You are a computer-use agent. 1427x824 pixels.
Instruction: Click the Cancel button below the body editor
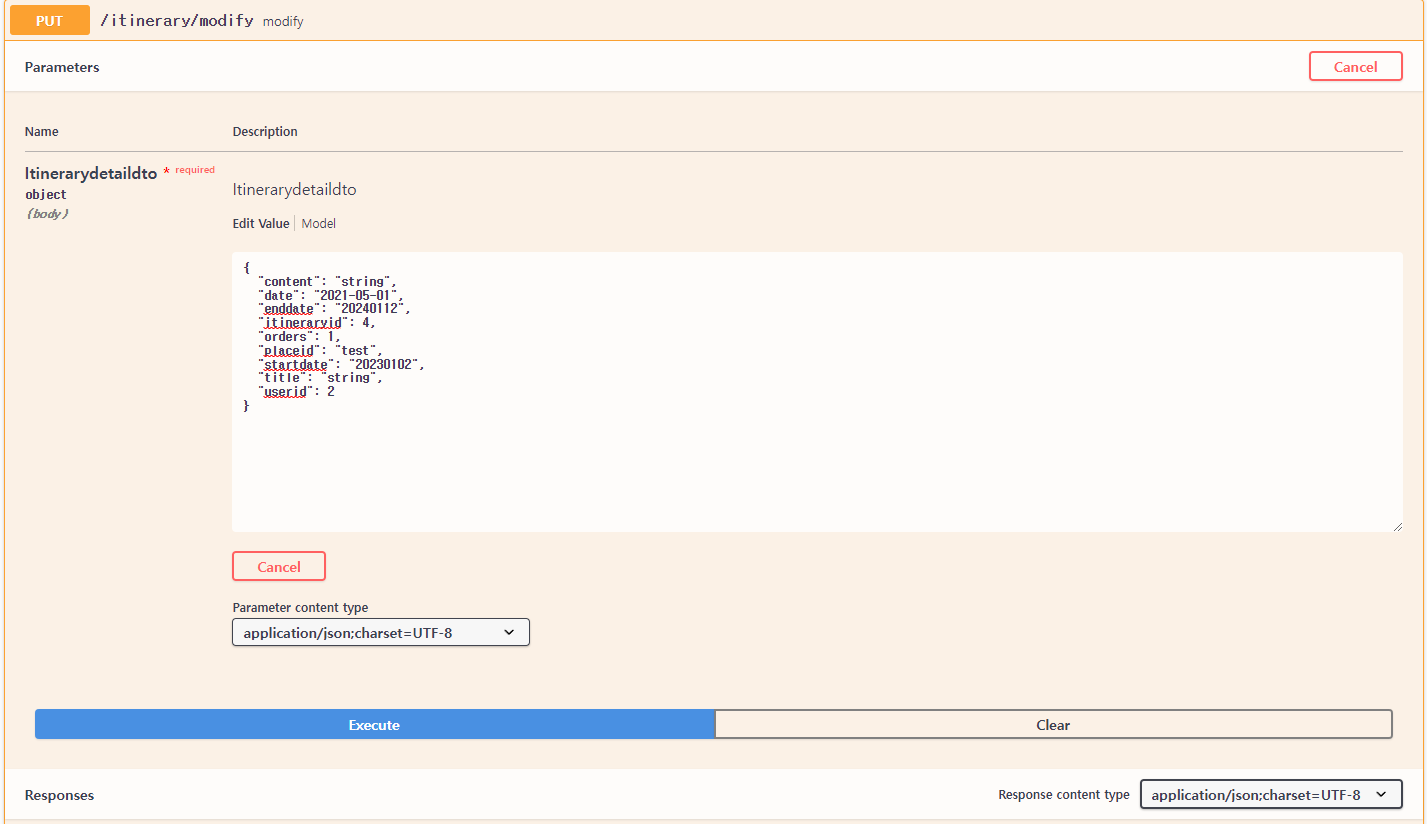coord(278,566)
